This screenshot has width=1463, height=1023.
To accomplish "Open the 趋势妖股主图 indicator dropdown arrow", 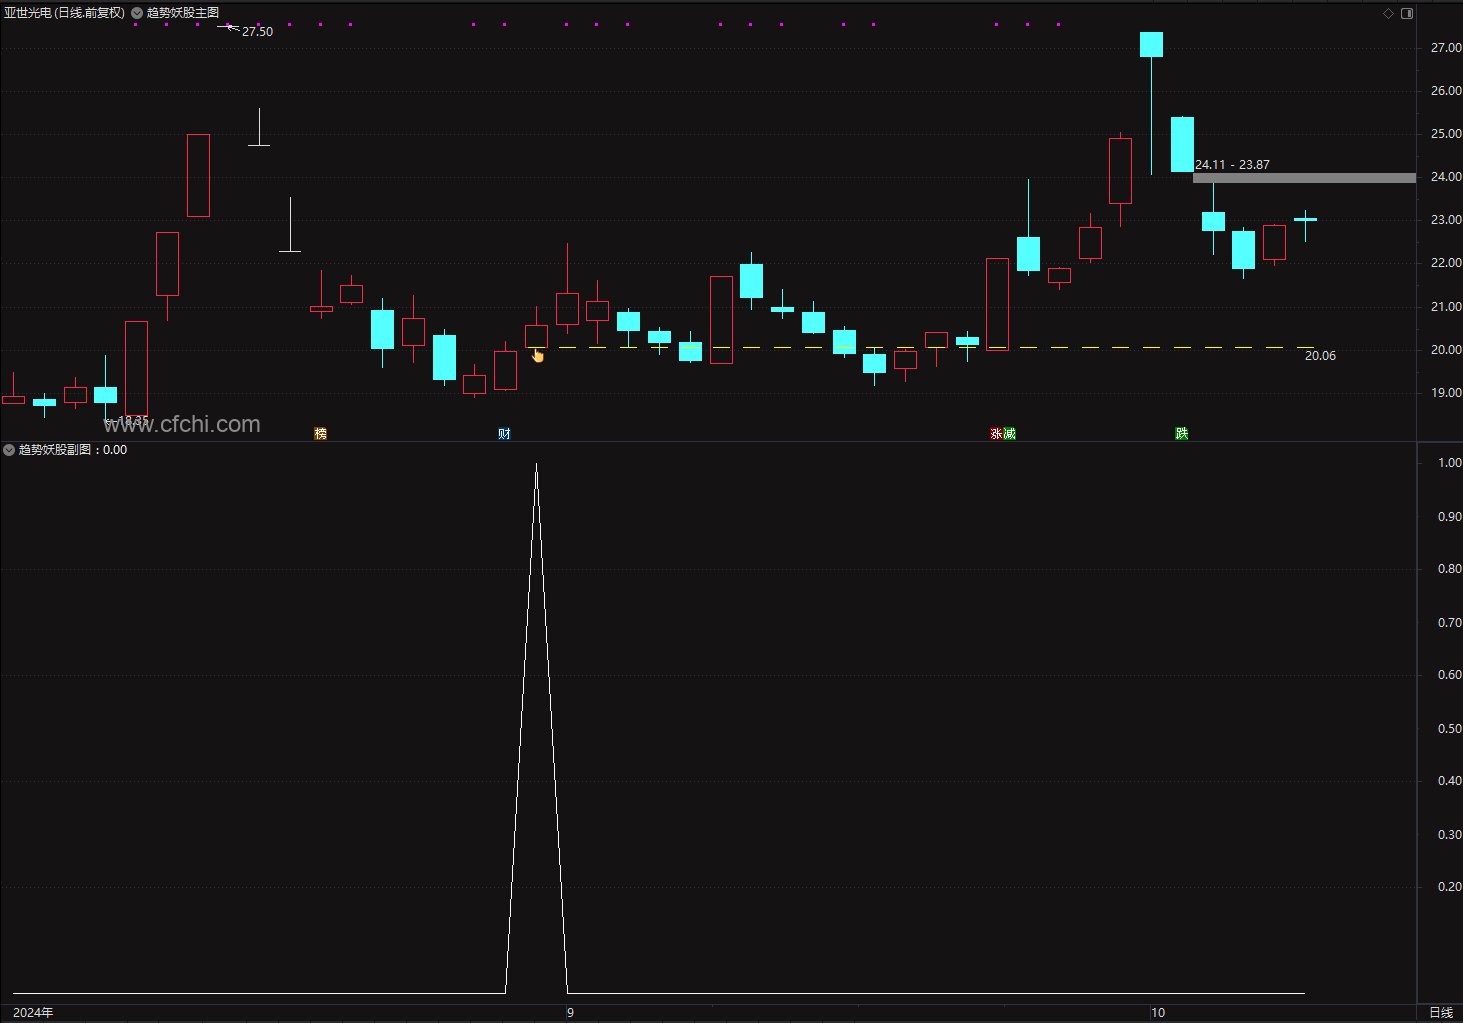I will click(x=137, y=13).
